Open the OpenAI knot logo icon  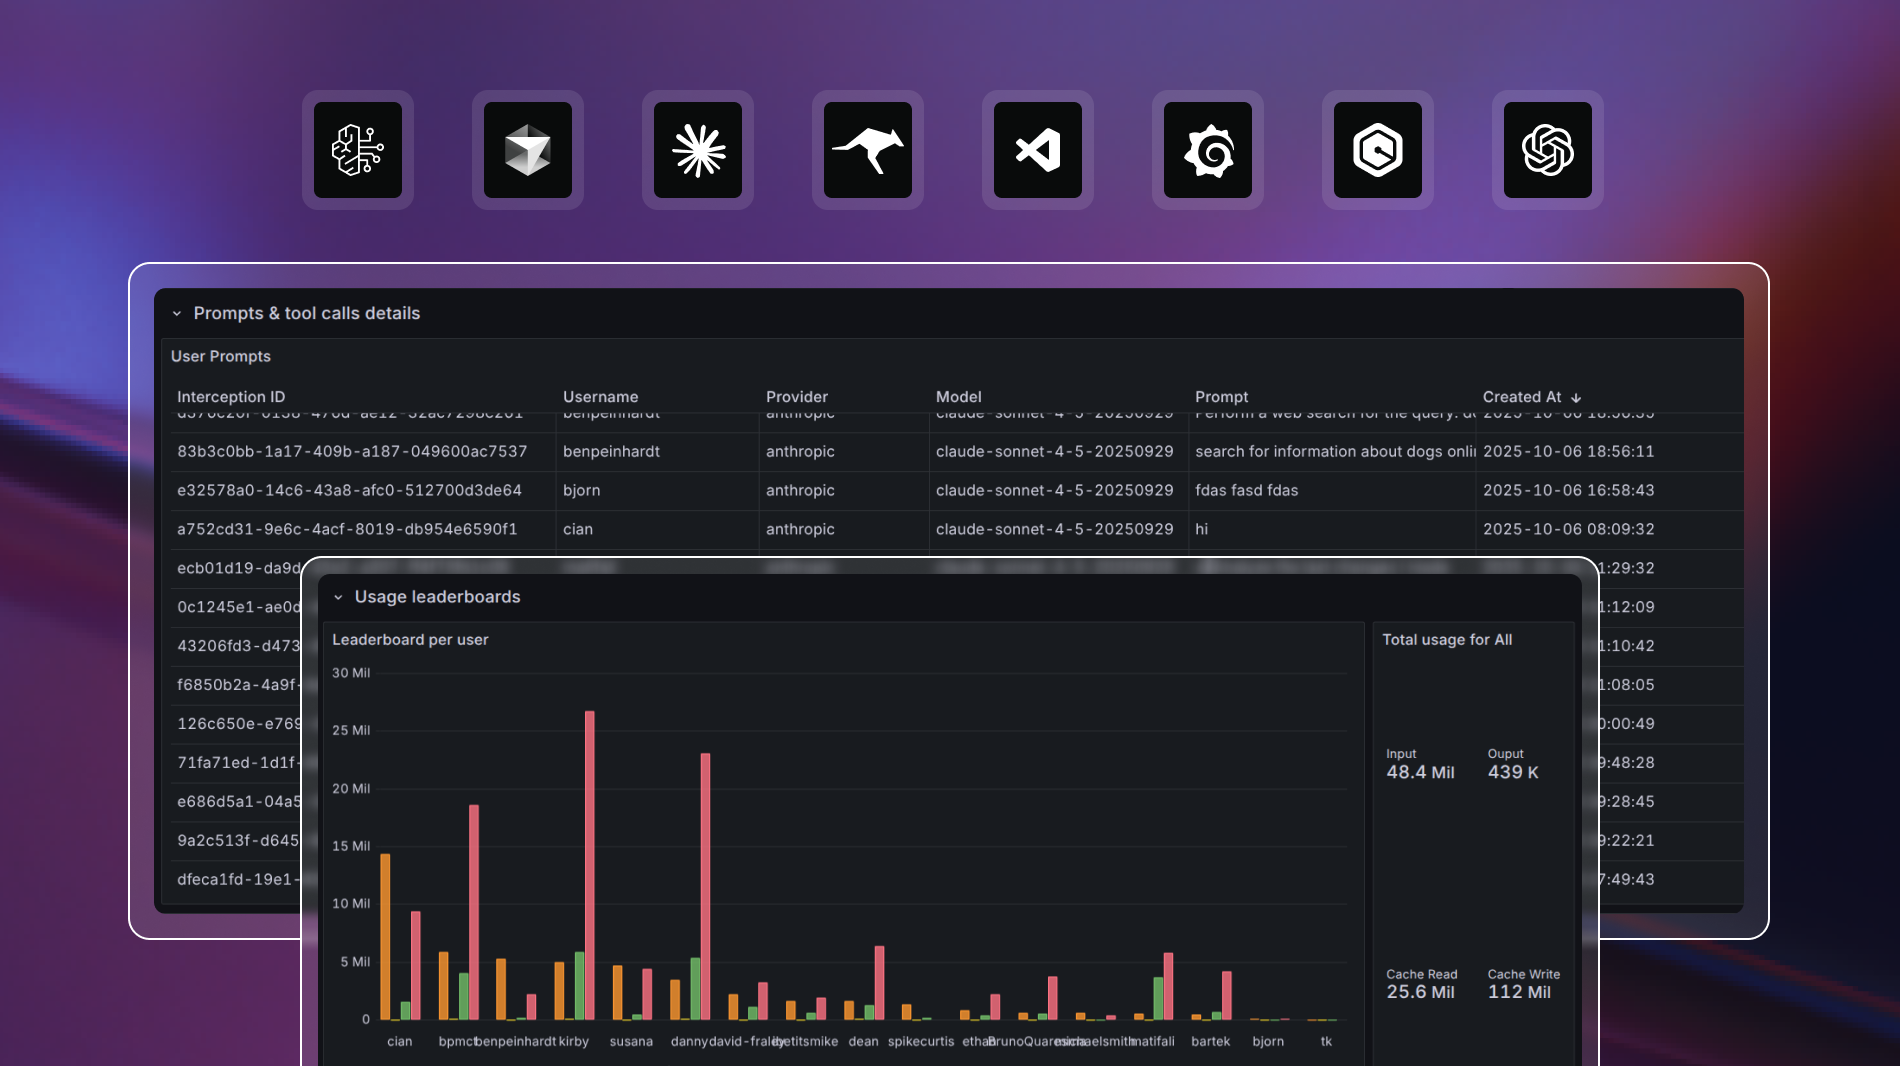point(1548,150)
